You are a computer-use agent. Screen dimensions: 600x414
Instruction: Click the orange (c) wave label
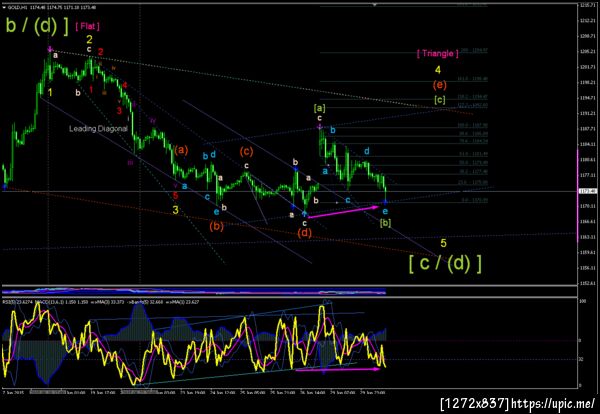246,152
